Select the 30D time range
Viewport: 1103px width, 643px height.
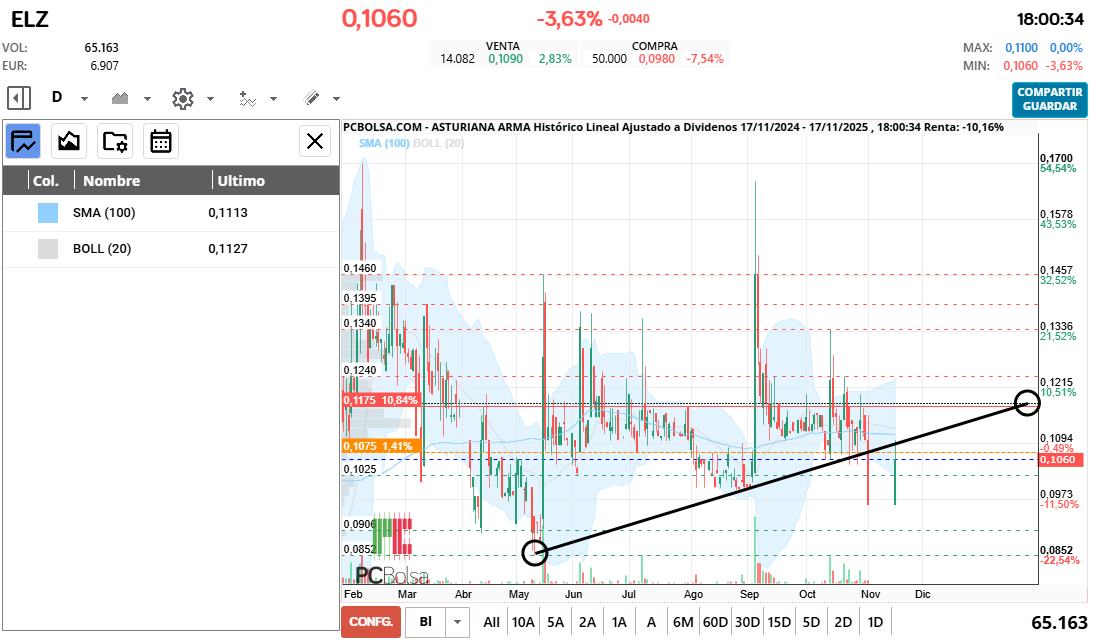click(747, 622)
